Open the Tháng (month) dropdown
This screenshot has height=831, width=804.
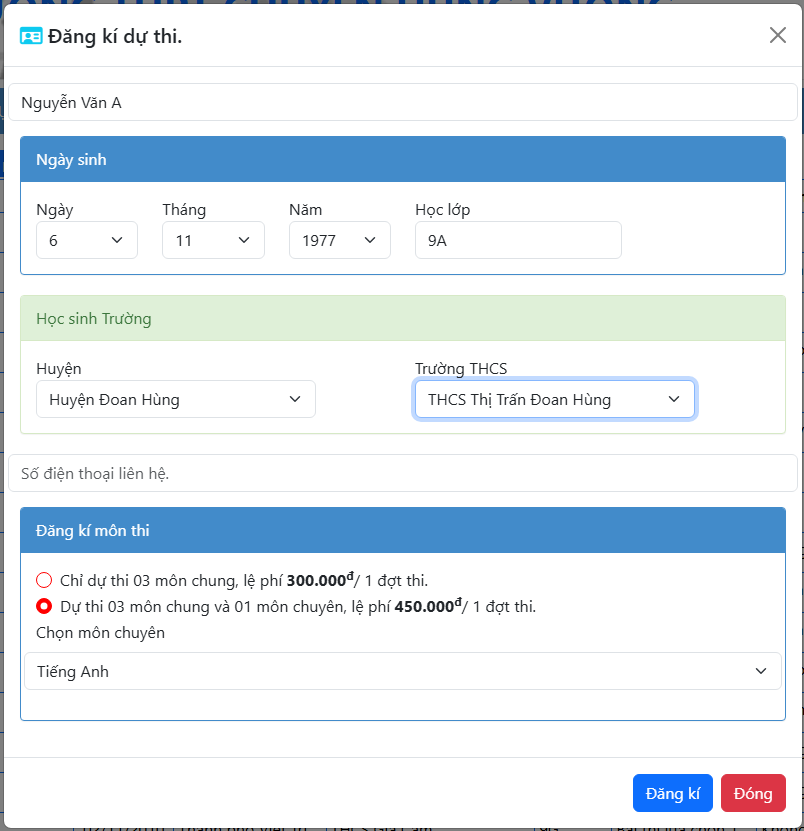(x=213, y=240)
